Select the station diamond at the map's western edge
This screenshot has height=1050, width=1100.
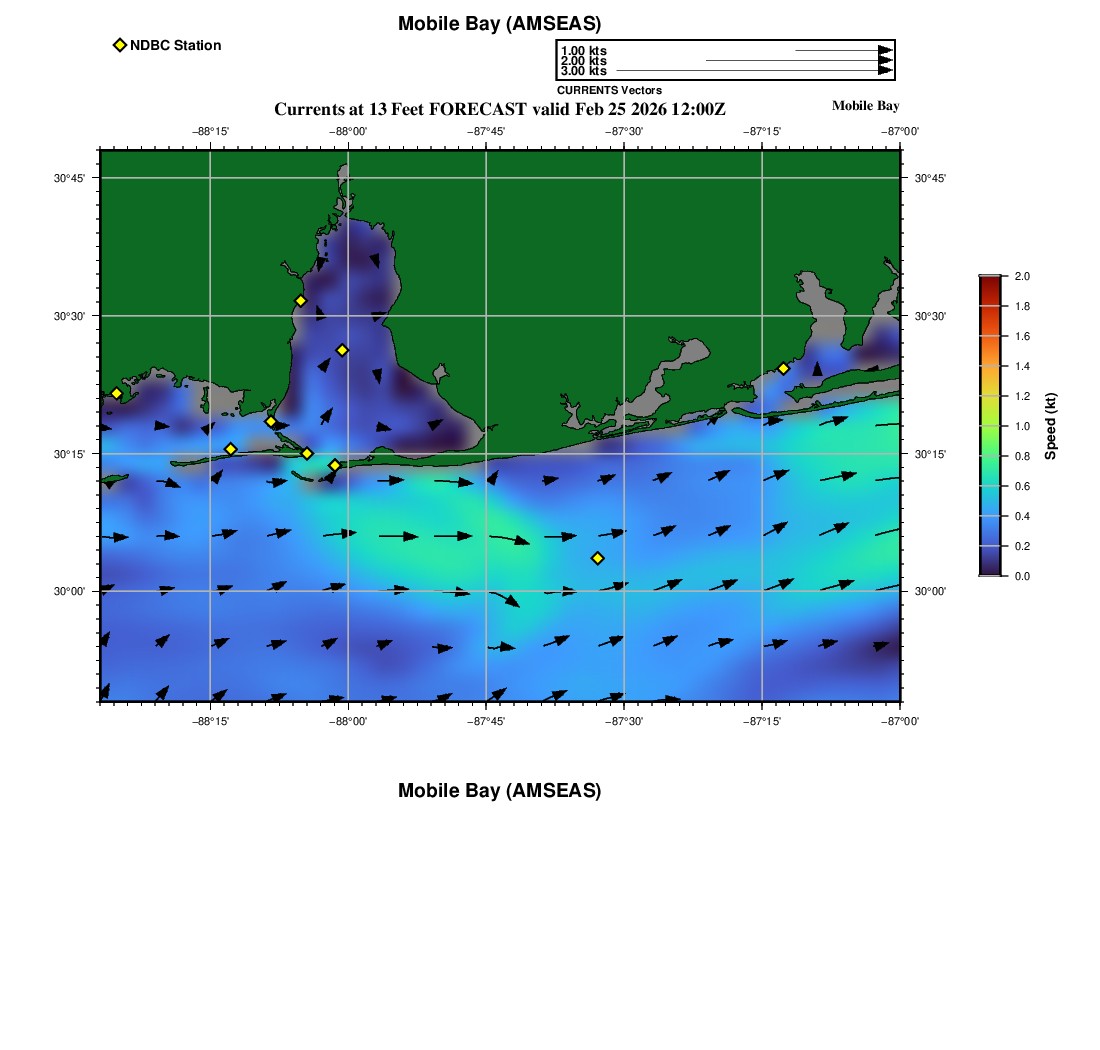click(x=116, y=393)
